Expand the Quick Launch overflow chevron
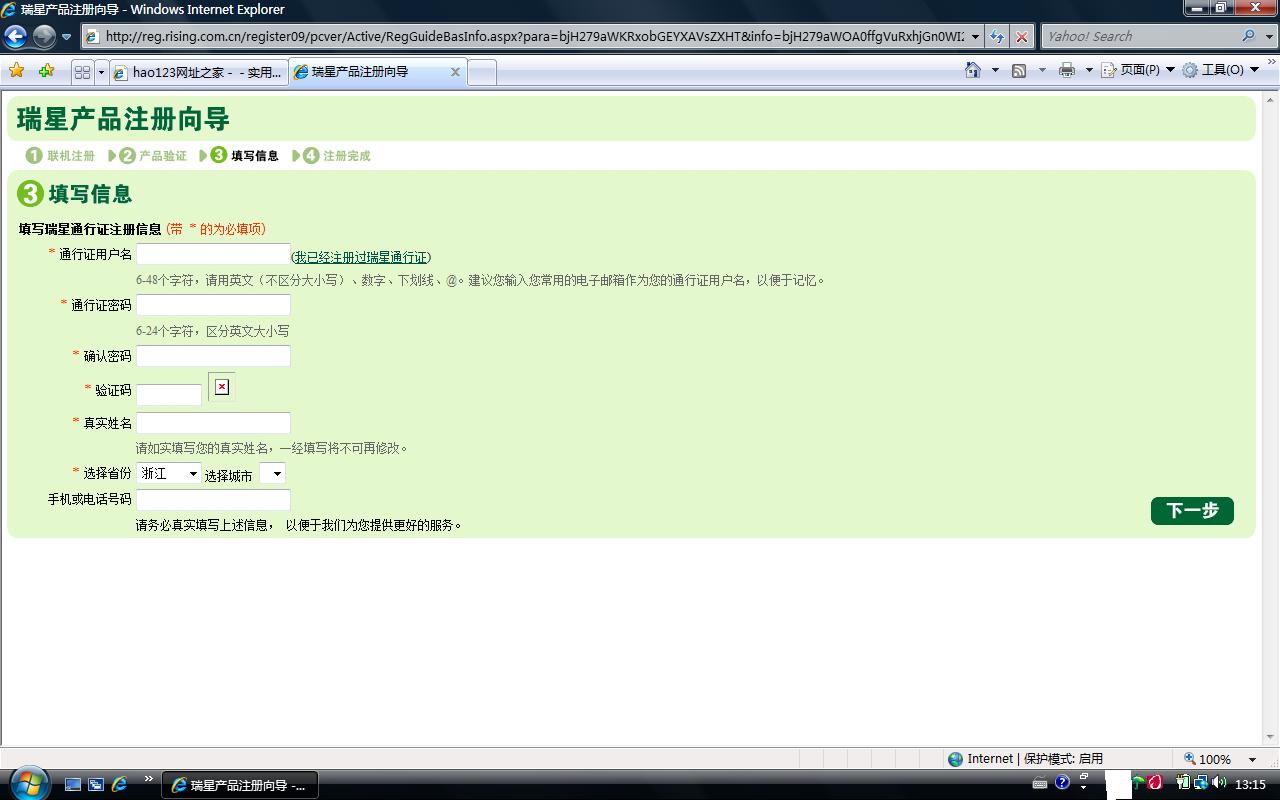Image resolution: width=1280 pixels, height=800 pixels. click(x=149, y=779)
